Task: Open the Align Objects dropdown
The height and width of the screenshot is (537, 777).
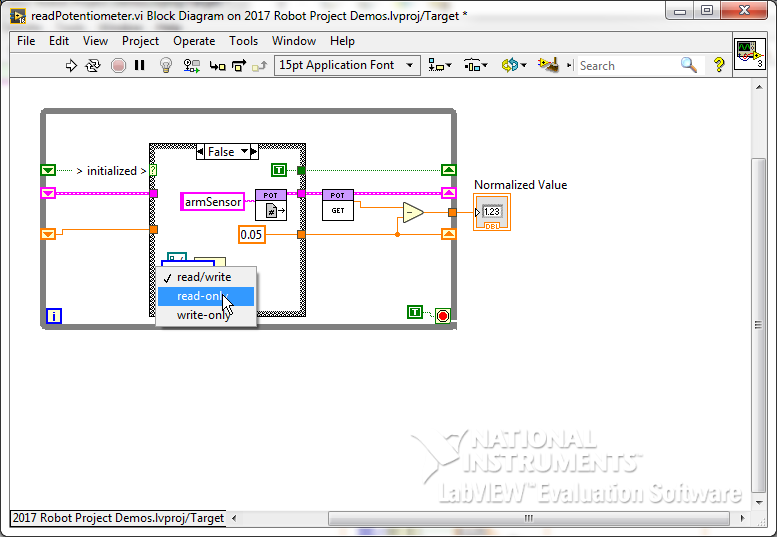Action: click(439, 66)
